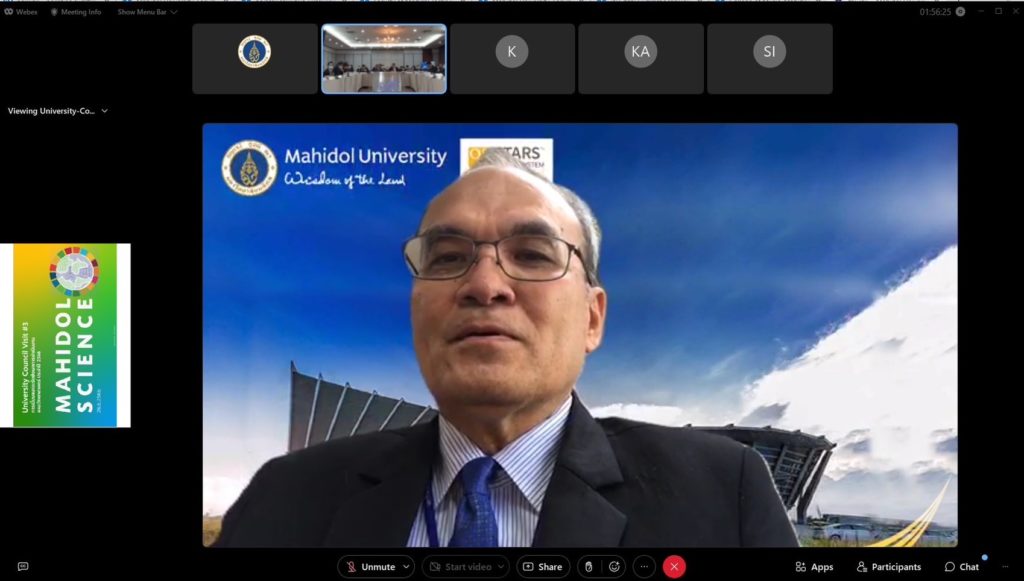Click the disabled Start video button
This screenshot has width=1024, height=581.
click(x=458, y=567)
